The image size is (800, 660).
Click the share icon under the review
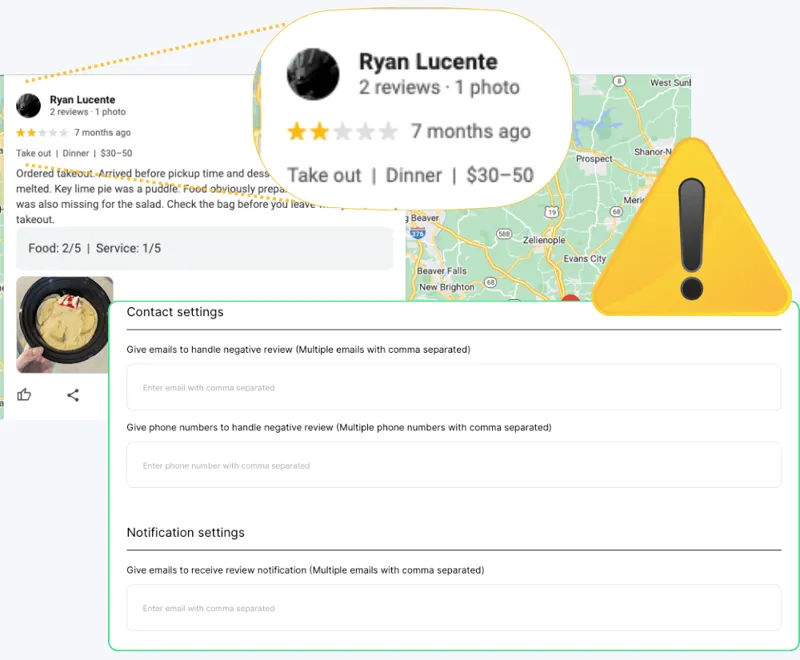[73, 395]
